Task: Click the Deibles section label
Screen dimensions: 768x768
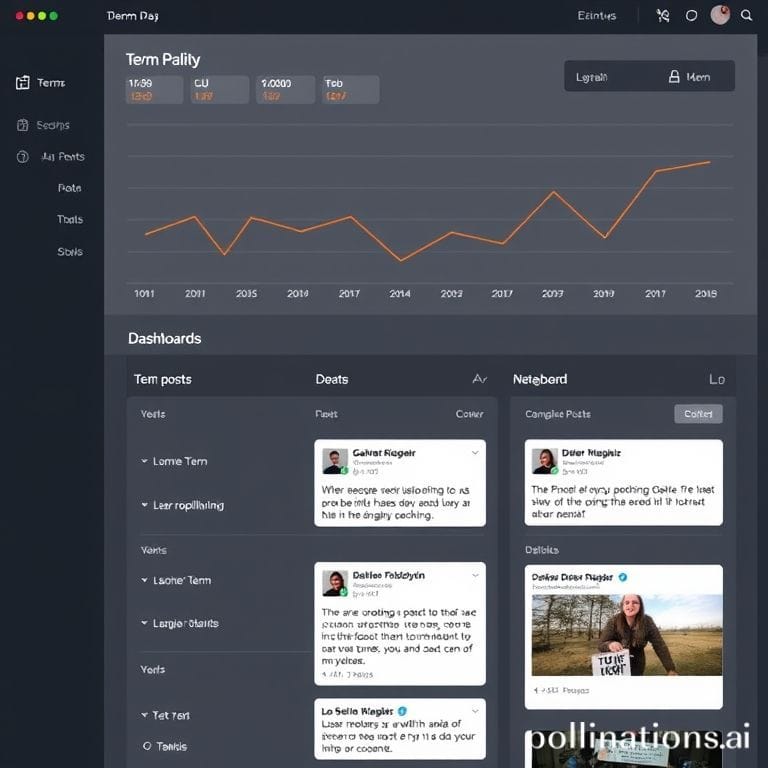Action: point(542,550)
